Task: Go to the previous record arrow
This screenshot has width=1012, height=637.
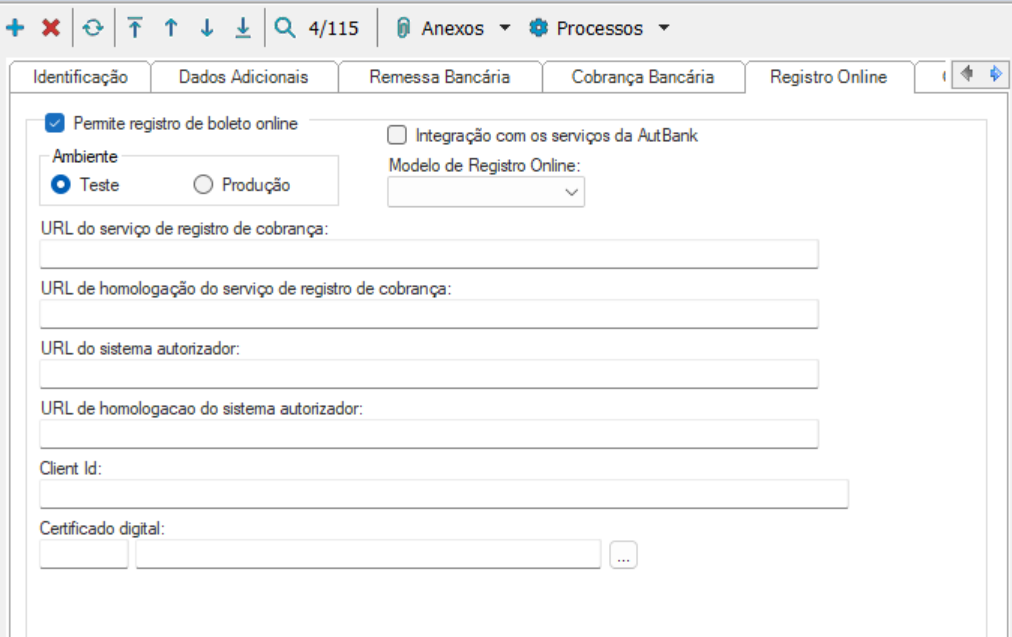Action: tap(171, 28)
